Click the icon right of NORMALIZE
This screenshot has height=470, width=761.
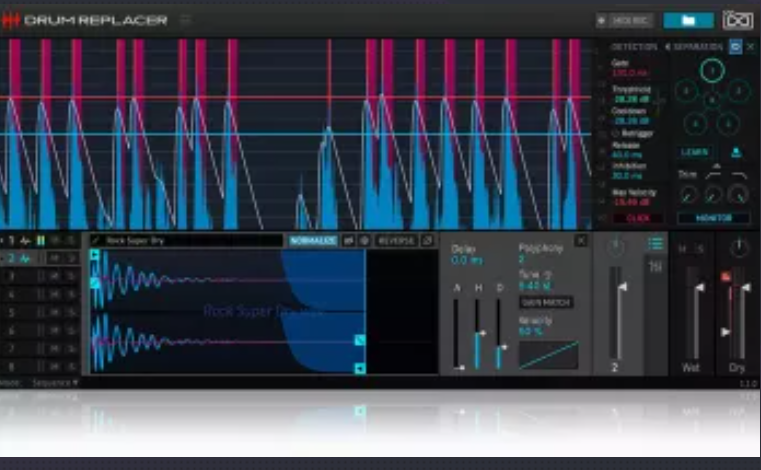point(348,240)
